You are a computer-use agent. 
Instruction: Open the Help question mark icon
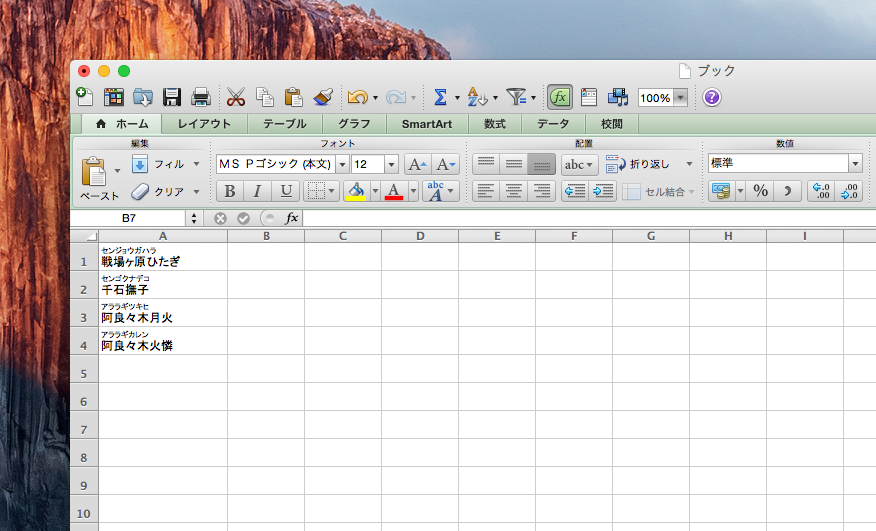pyautogui.click(x=712, y=97)
